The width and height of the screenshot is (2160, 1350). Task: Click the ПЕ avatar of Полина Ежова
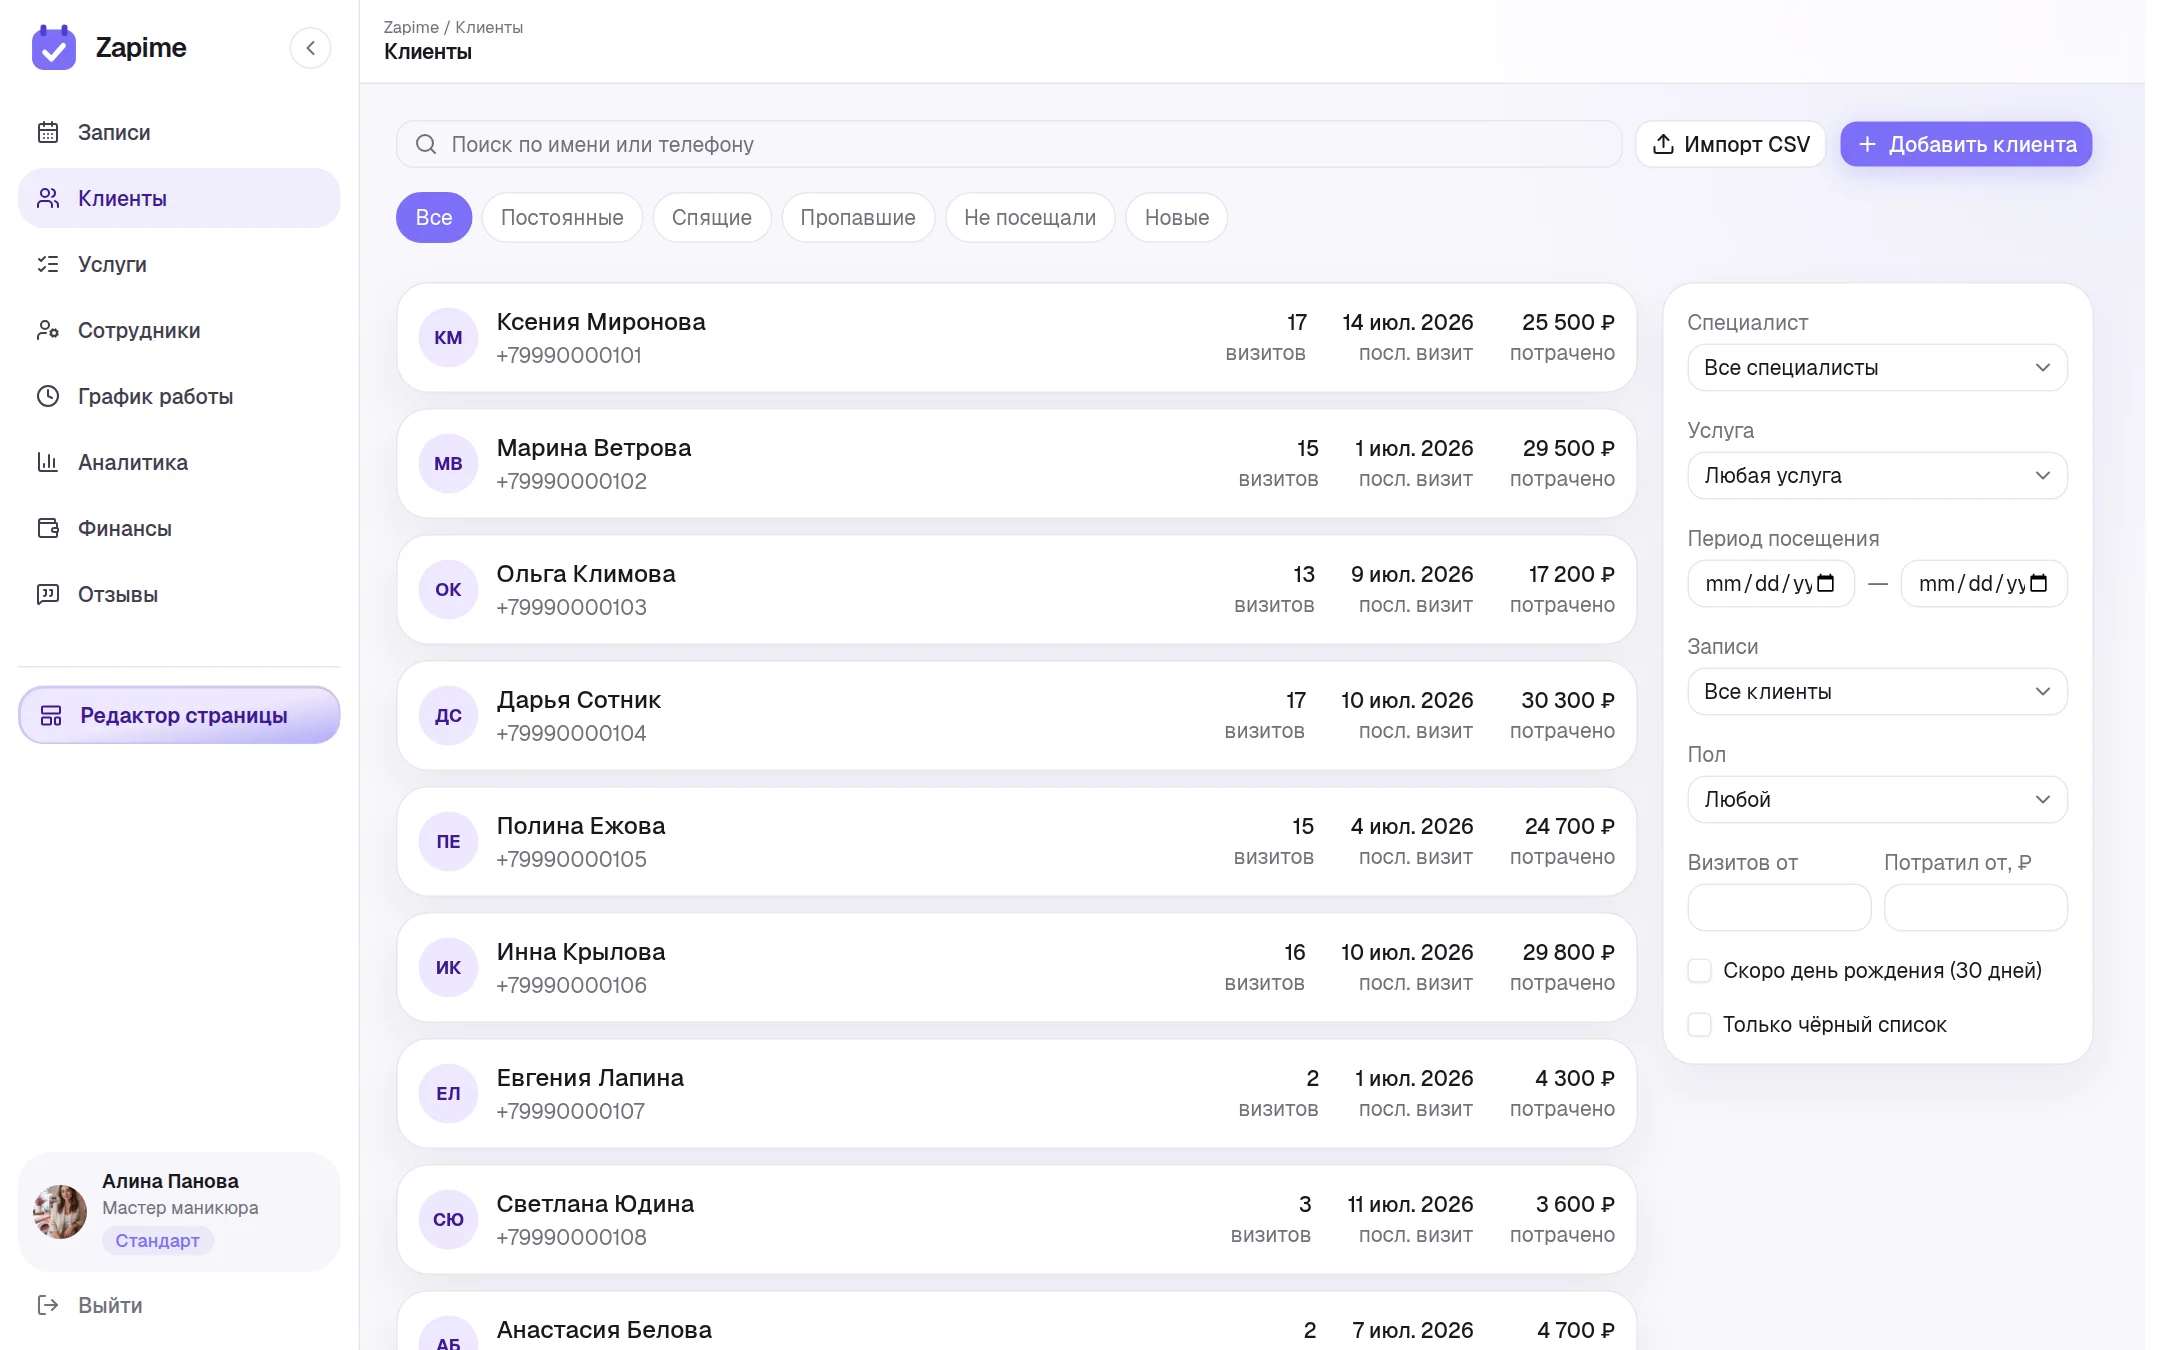[x=448, y=841]
